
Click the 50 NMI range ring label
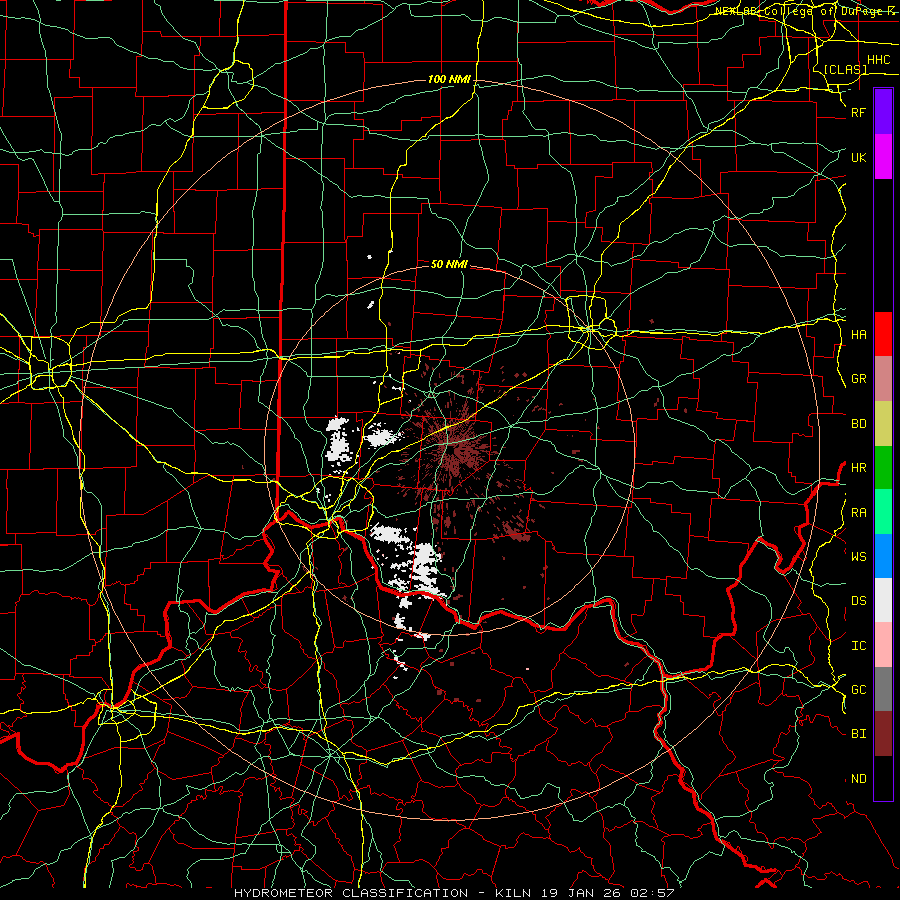(x=449, y=264)
